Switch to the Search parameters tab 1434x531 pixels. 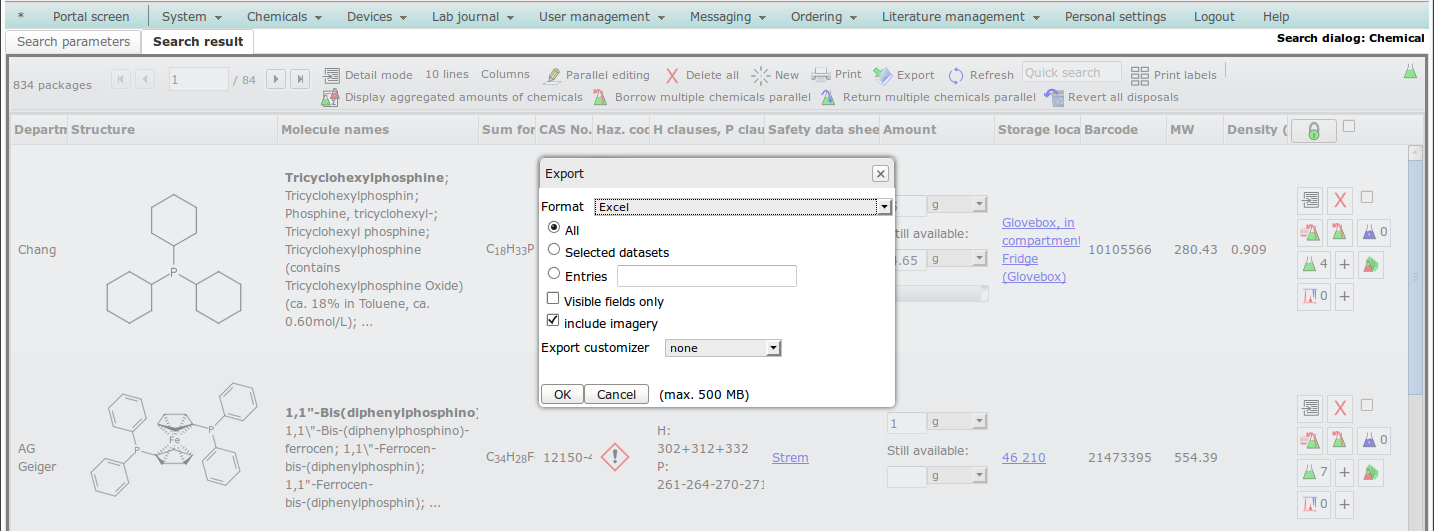pyautogui.click(x=73, y=42)
